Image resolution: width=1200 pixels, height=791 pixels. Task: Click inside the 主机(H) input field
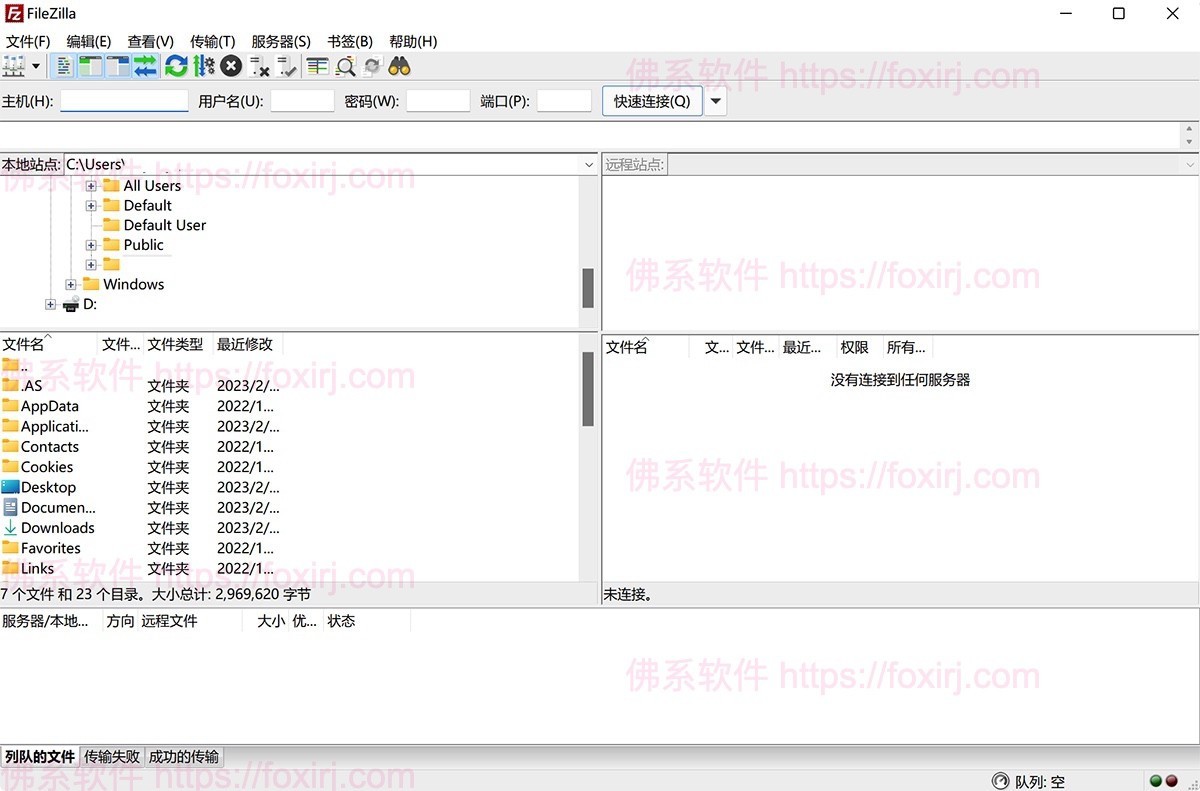tap(123, 100)
